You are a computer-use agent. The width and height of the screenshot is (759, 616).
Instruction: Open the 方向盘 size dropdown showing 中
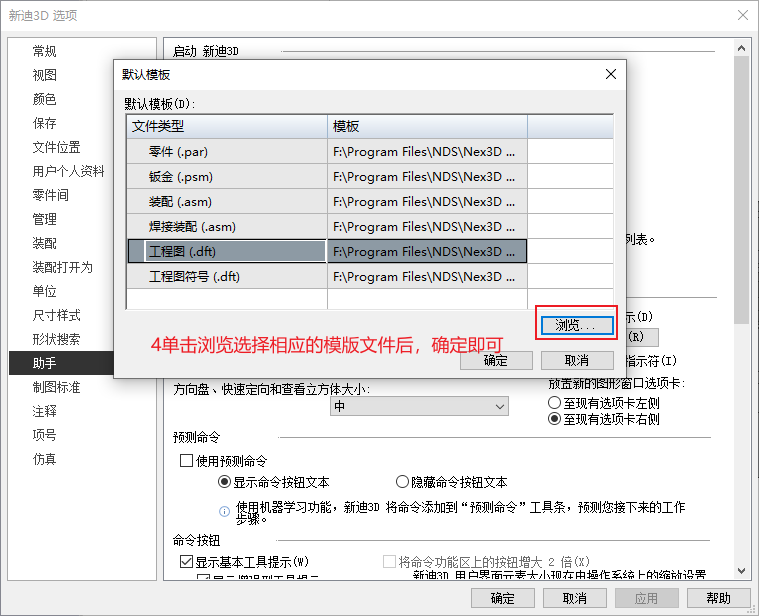(419, 406)
